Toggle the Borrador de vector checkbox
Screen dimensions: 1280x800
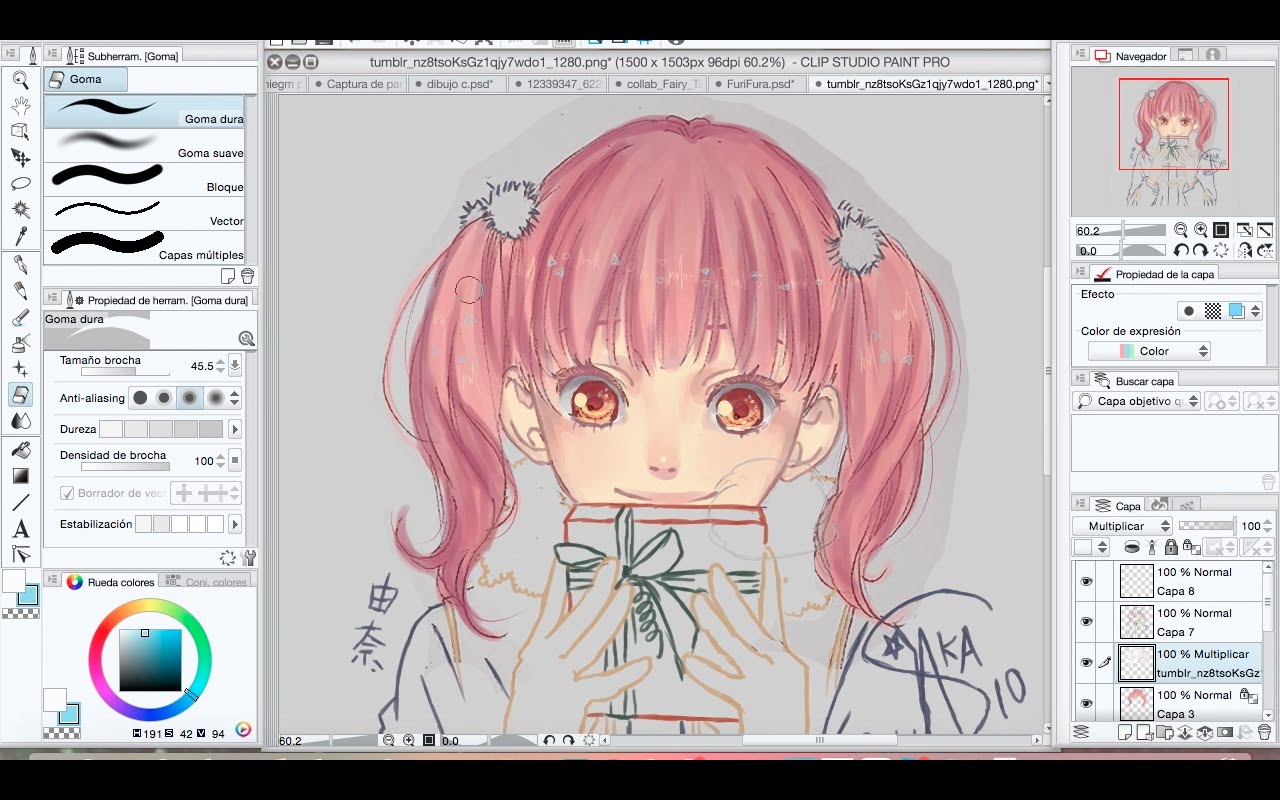[x=67, y=493]
